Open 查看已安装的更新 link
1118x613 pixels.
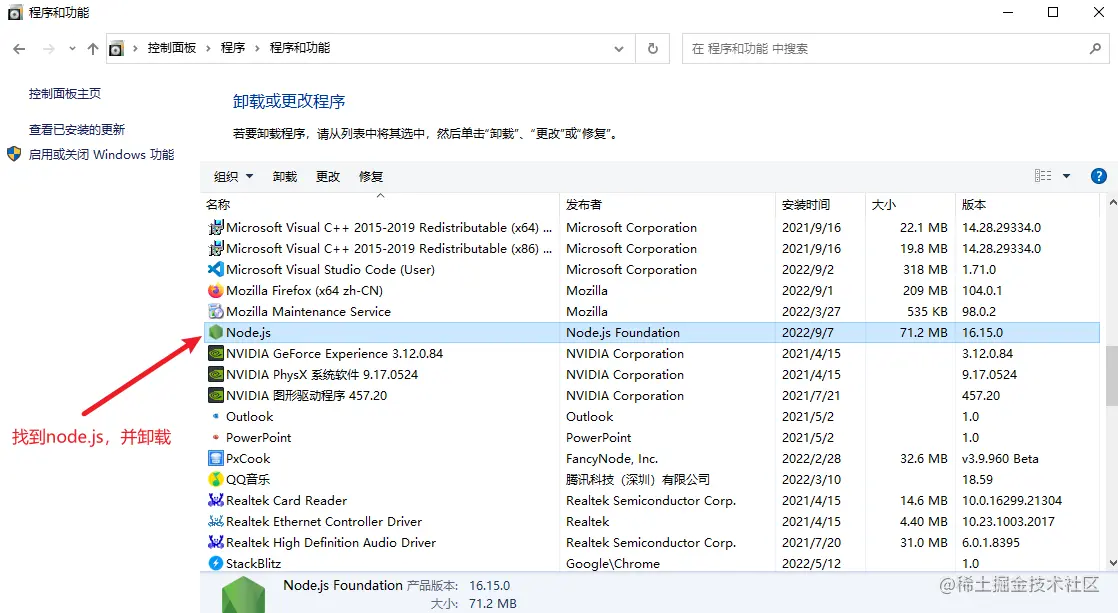click(77, 130)
